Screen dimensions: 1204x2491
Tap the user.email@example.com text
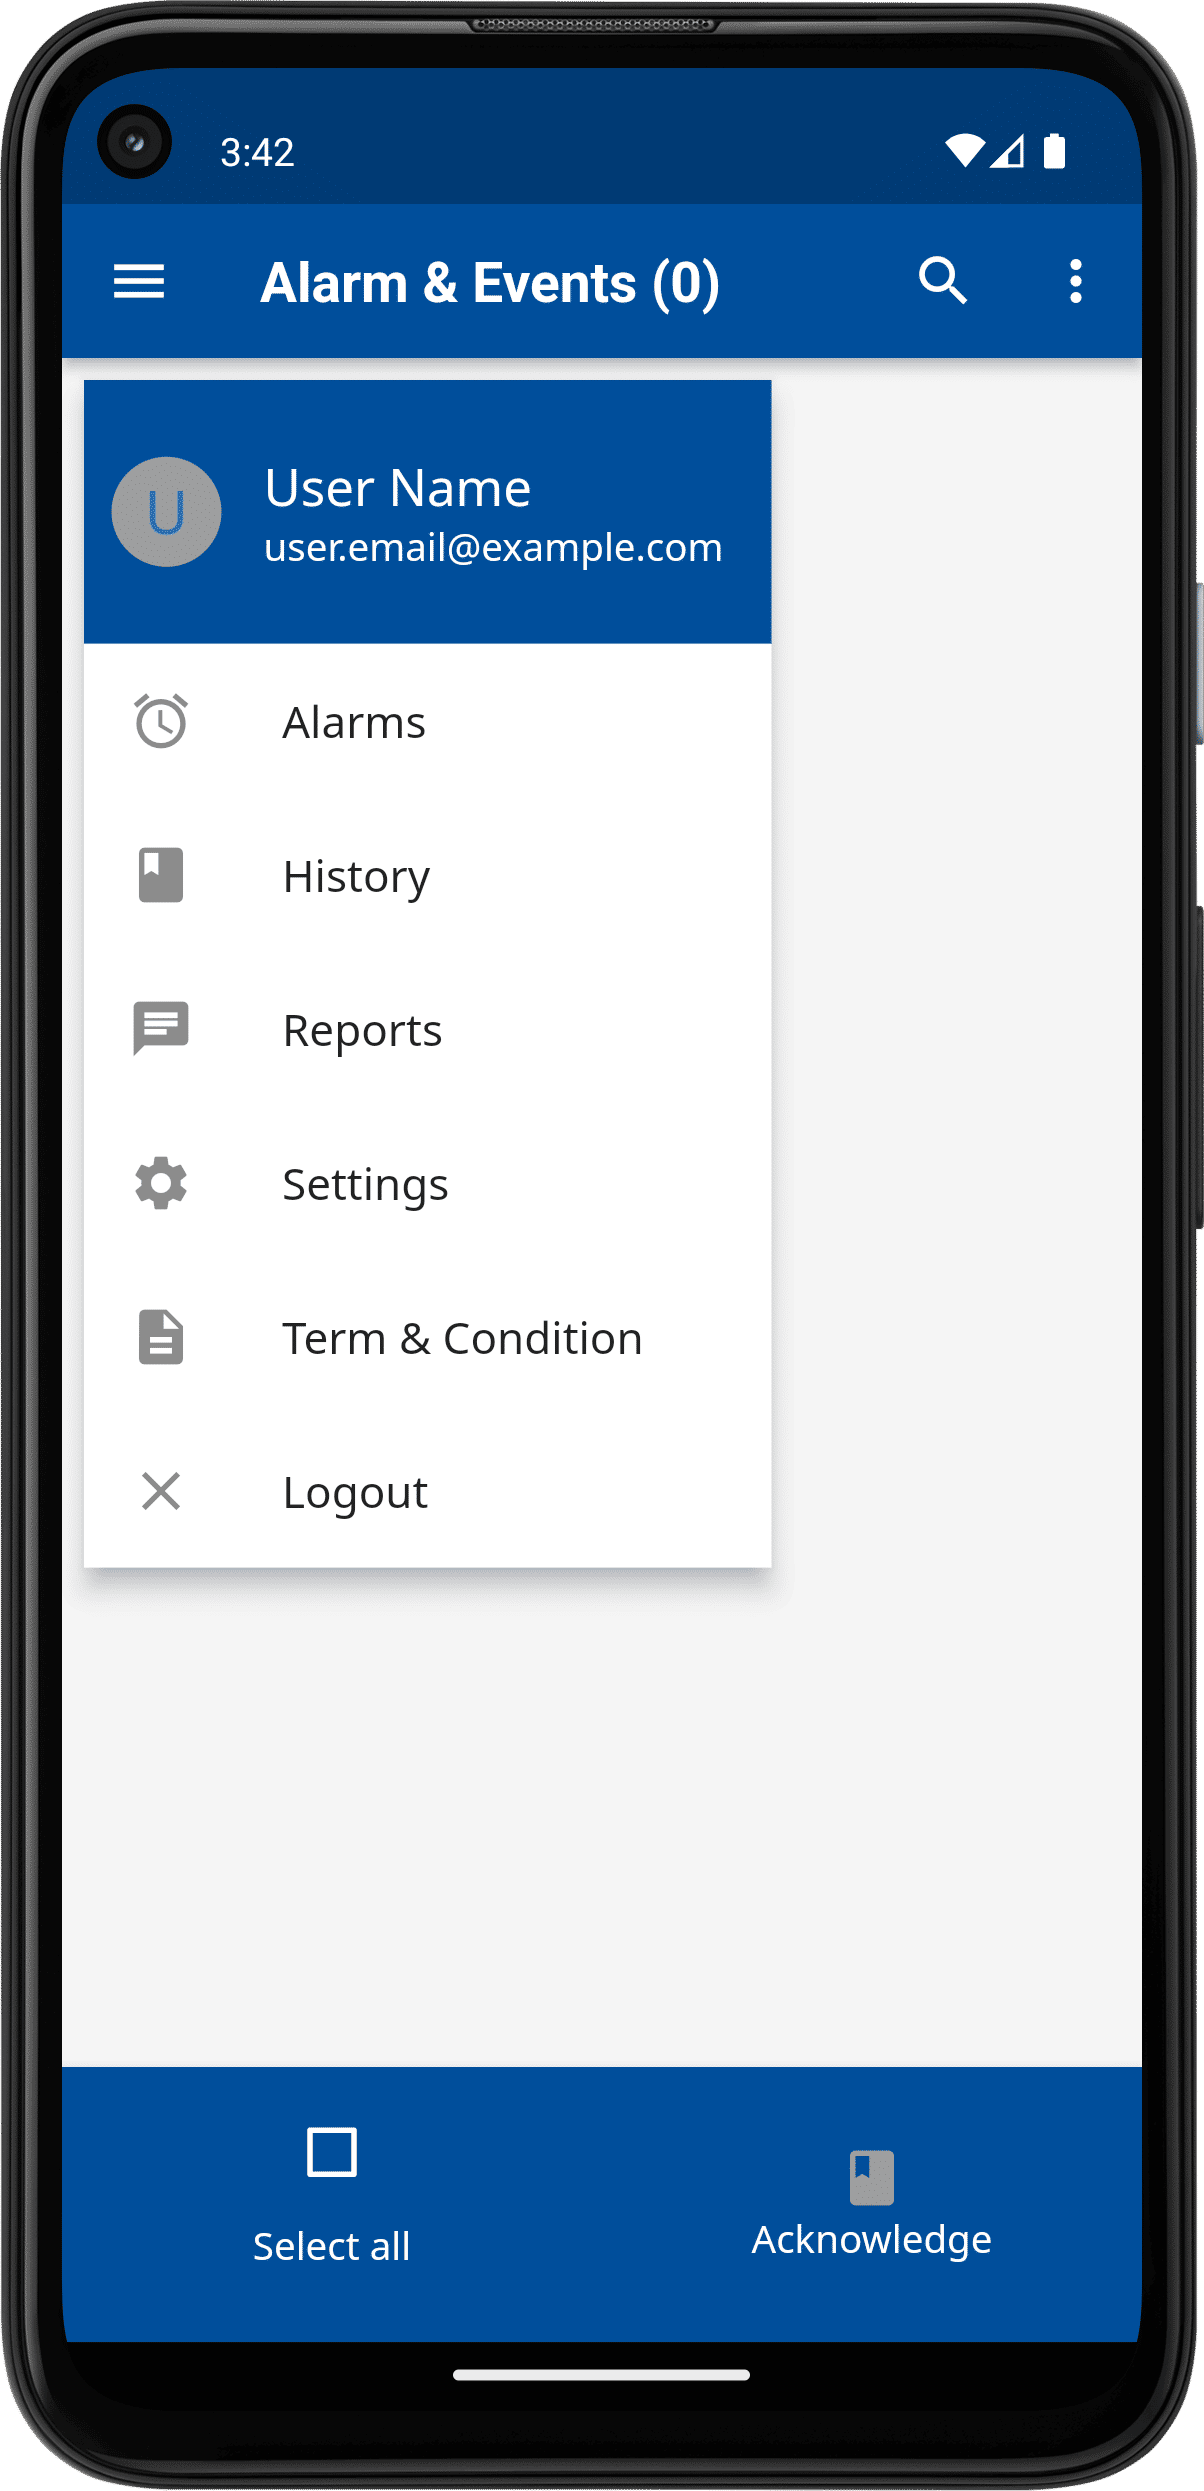pos(493,548)
